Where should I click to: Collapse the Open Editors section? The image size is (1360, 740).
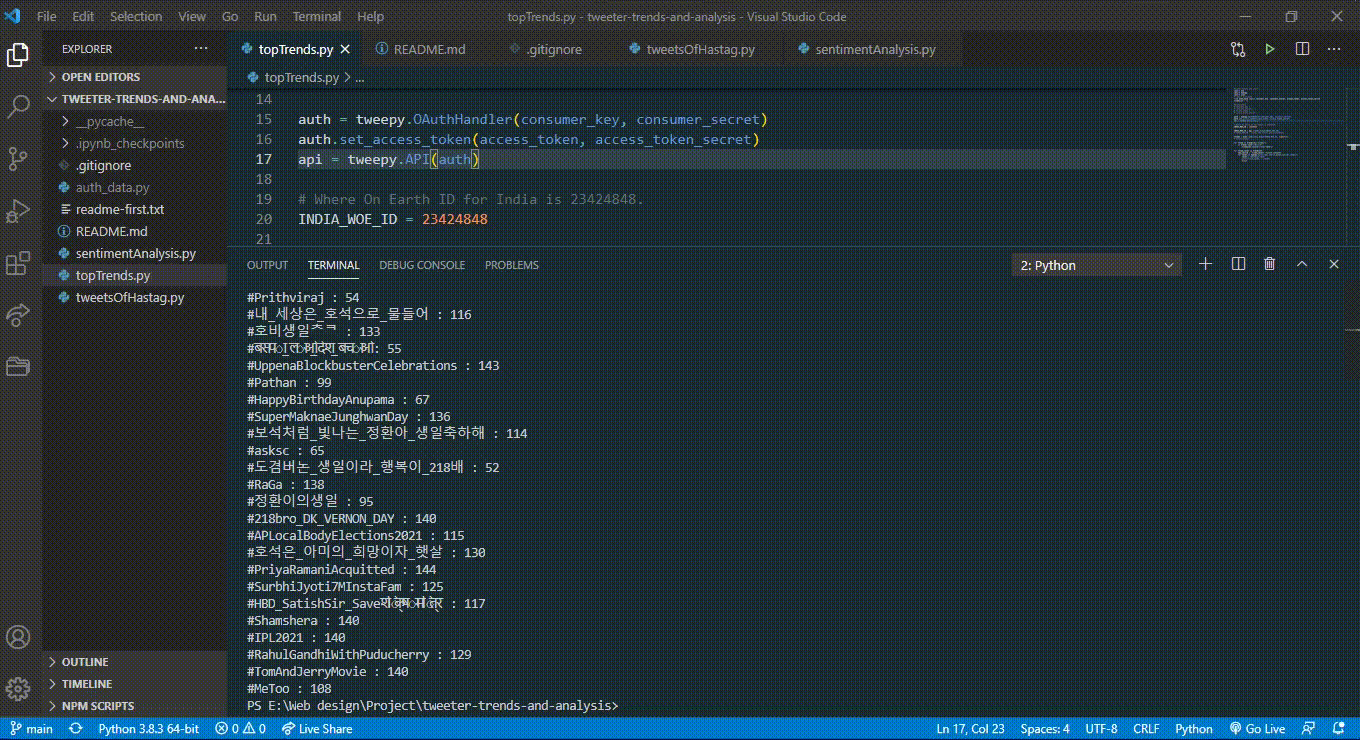tap(135, 77)
